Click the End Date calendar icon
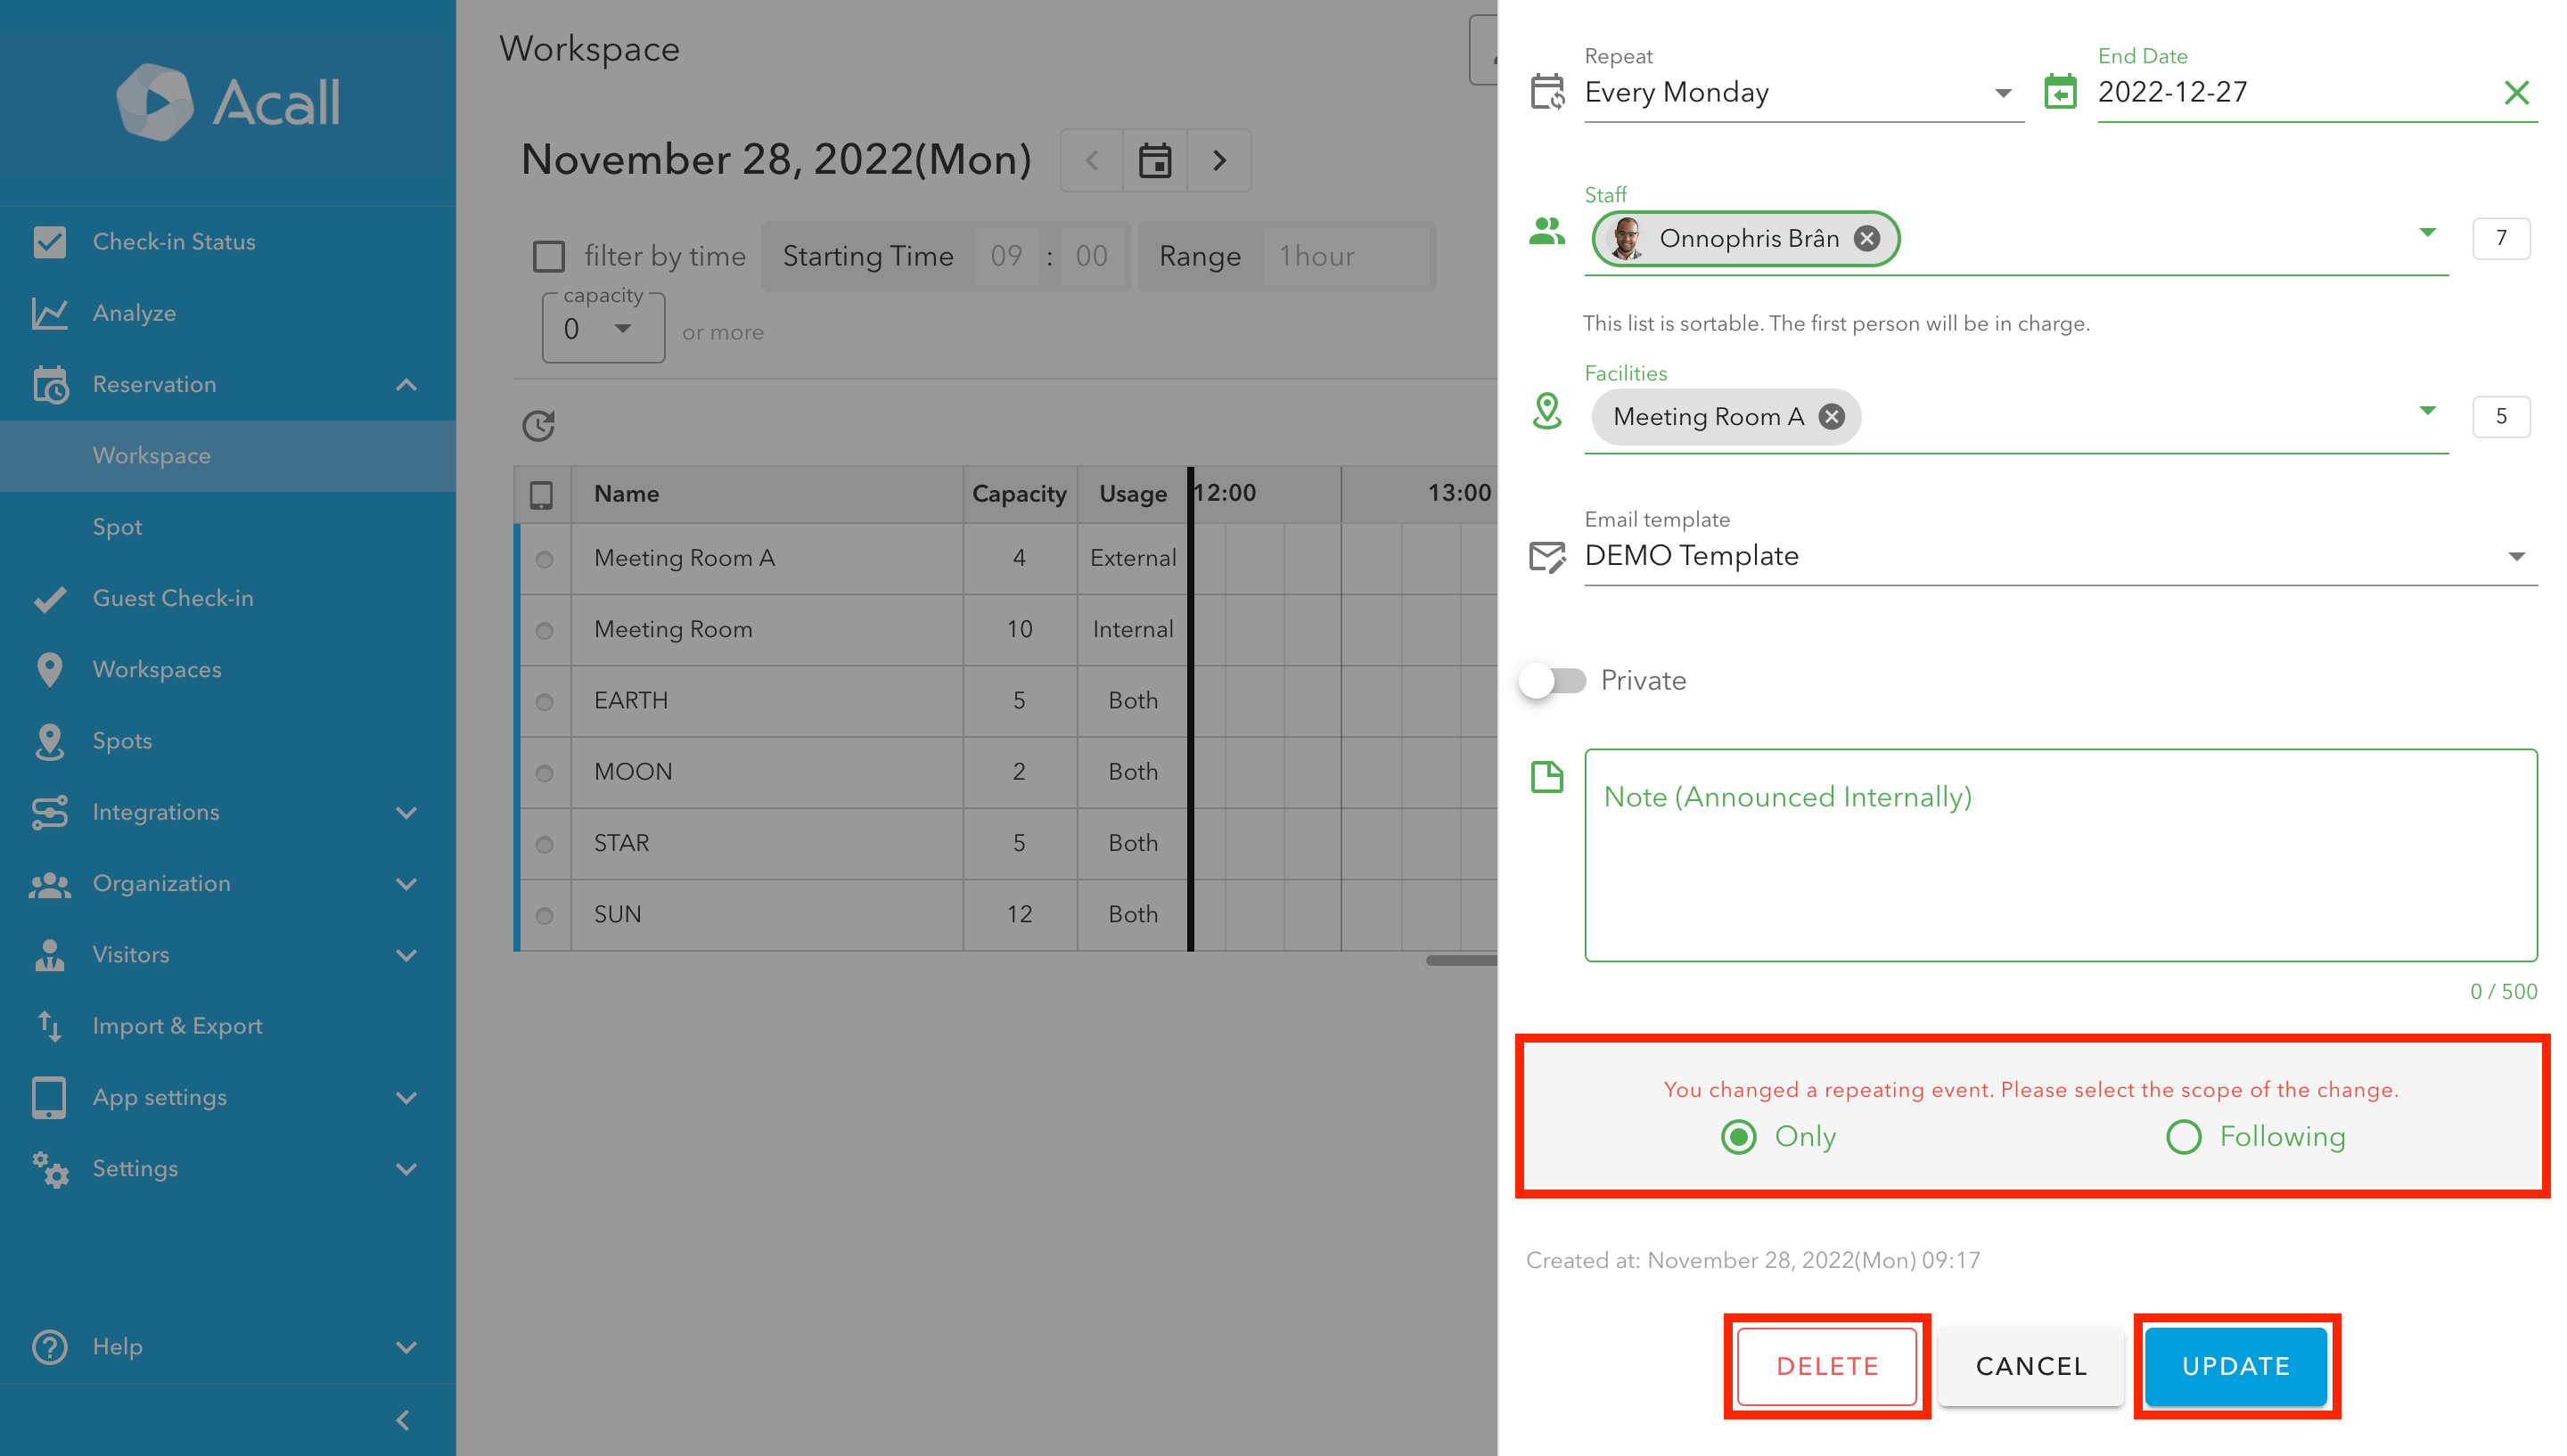 (2060, 93)
